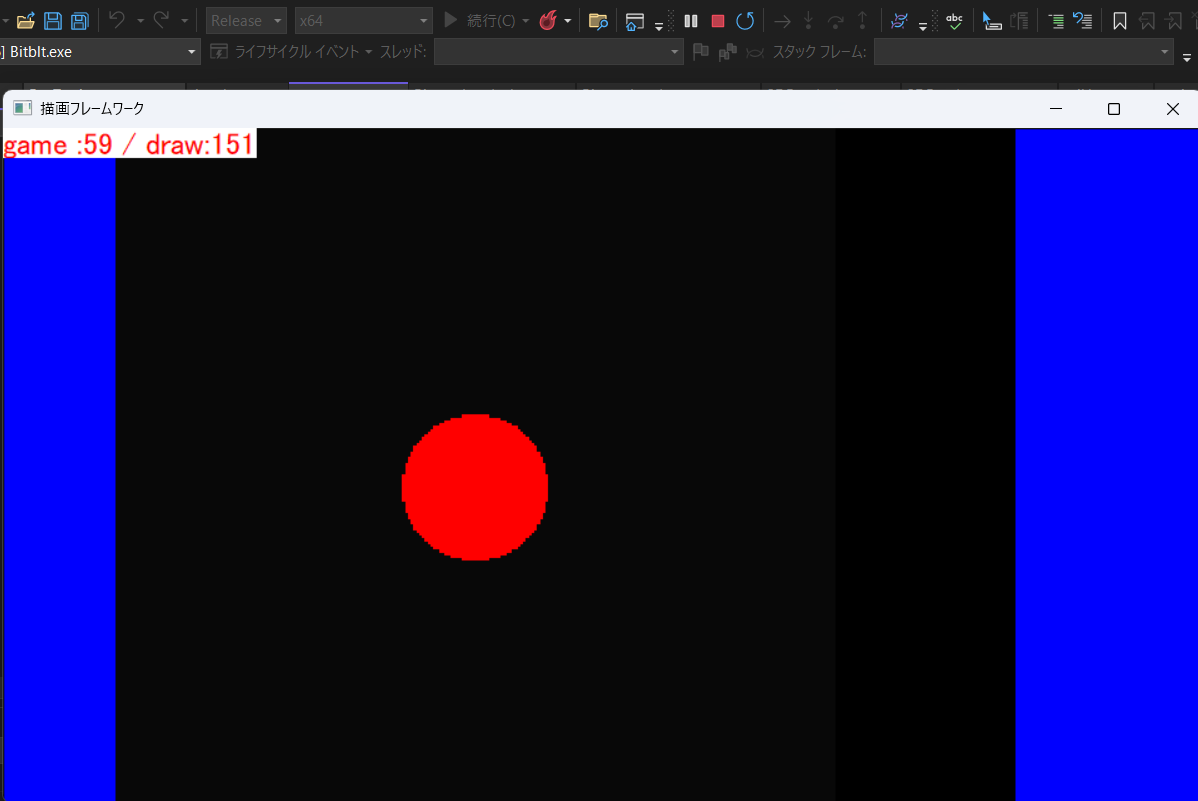Maximize the 描画フレームワーク window
1198x801 pixels.
click(1113, 109)
